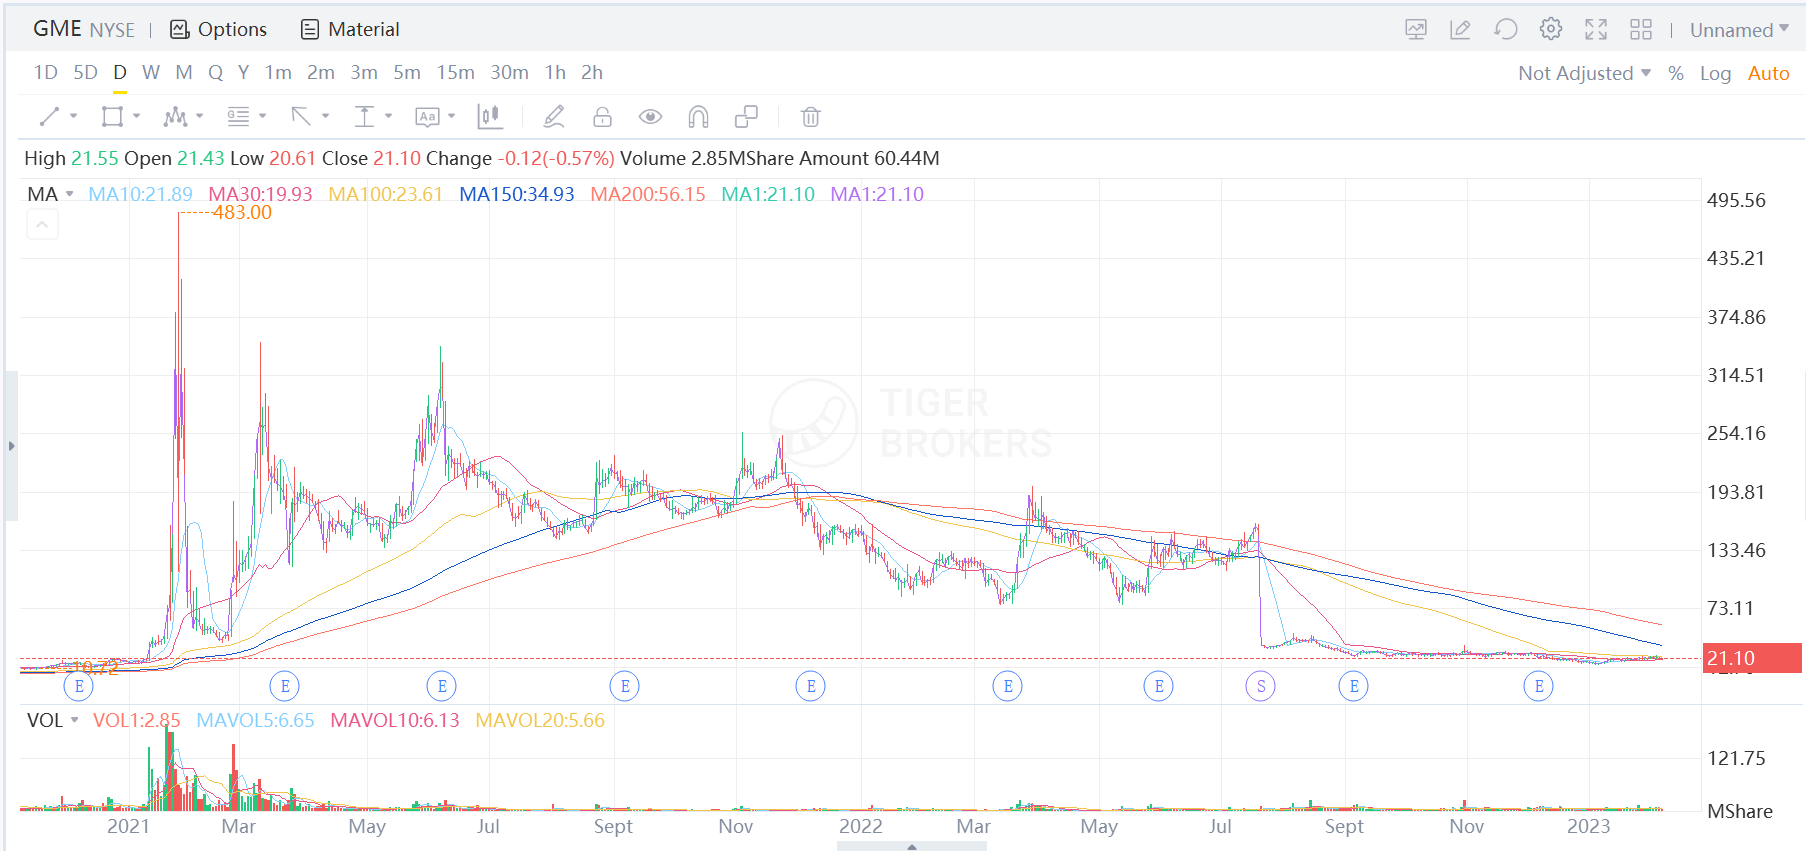Expand the line tool dropdown arrow
Image resolution: width=1806 pixels, height=851 pixels.
click(73, 116)
